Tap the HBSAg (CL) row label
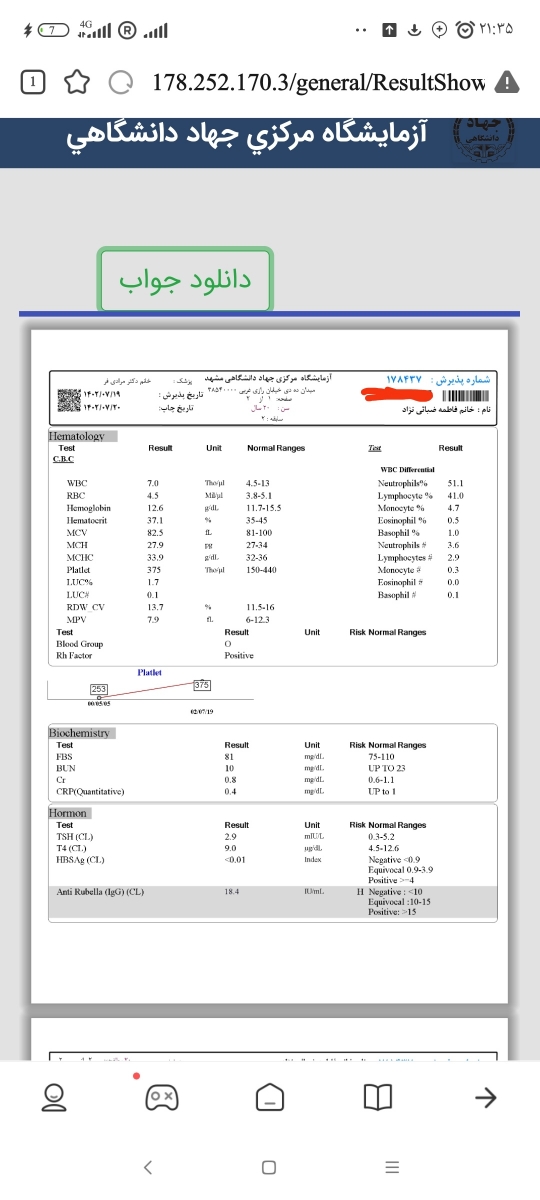 81,859
